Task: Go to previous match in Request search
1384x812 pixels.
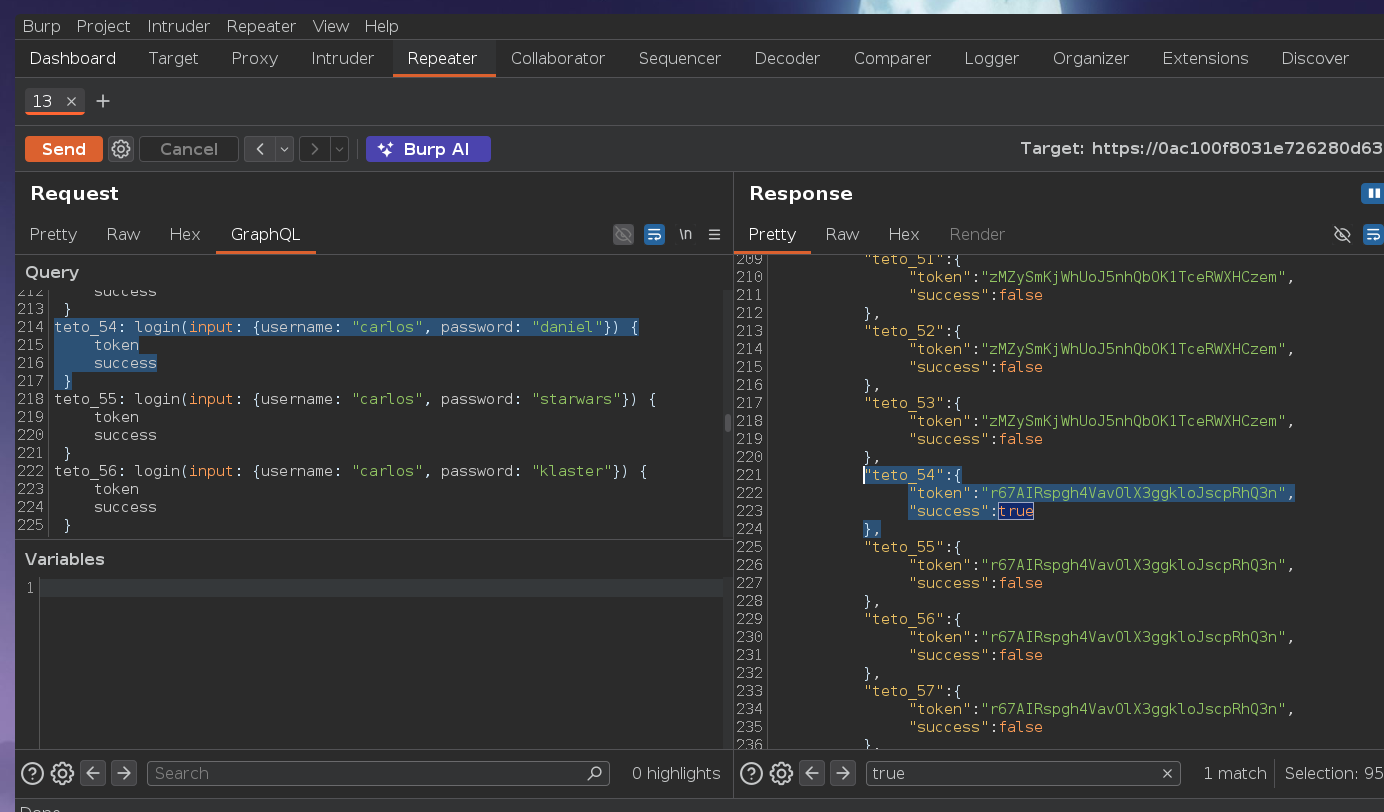Action: point(93,773)
